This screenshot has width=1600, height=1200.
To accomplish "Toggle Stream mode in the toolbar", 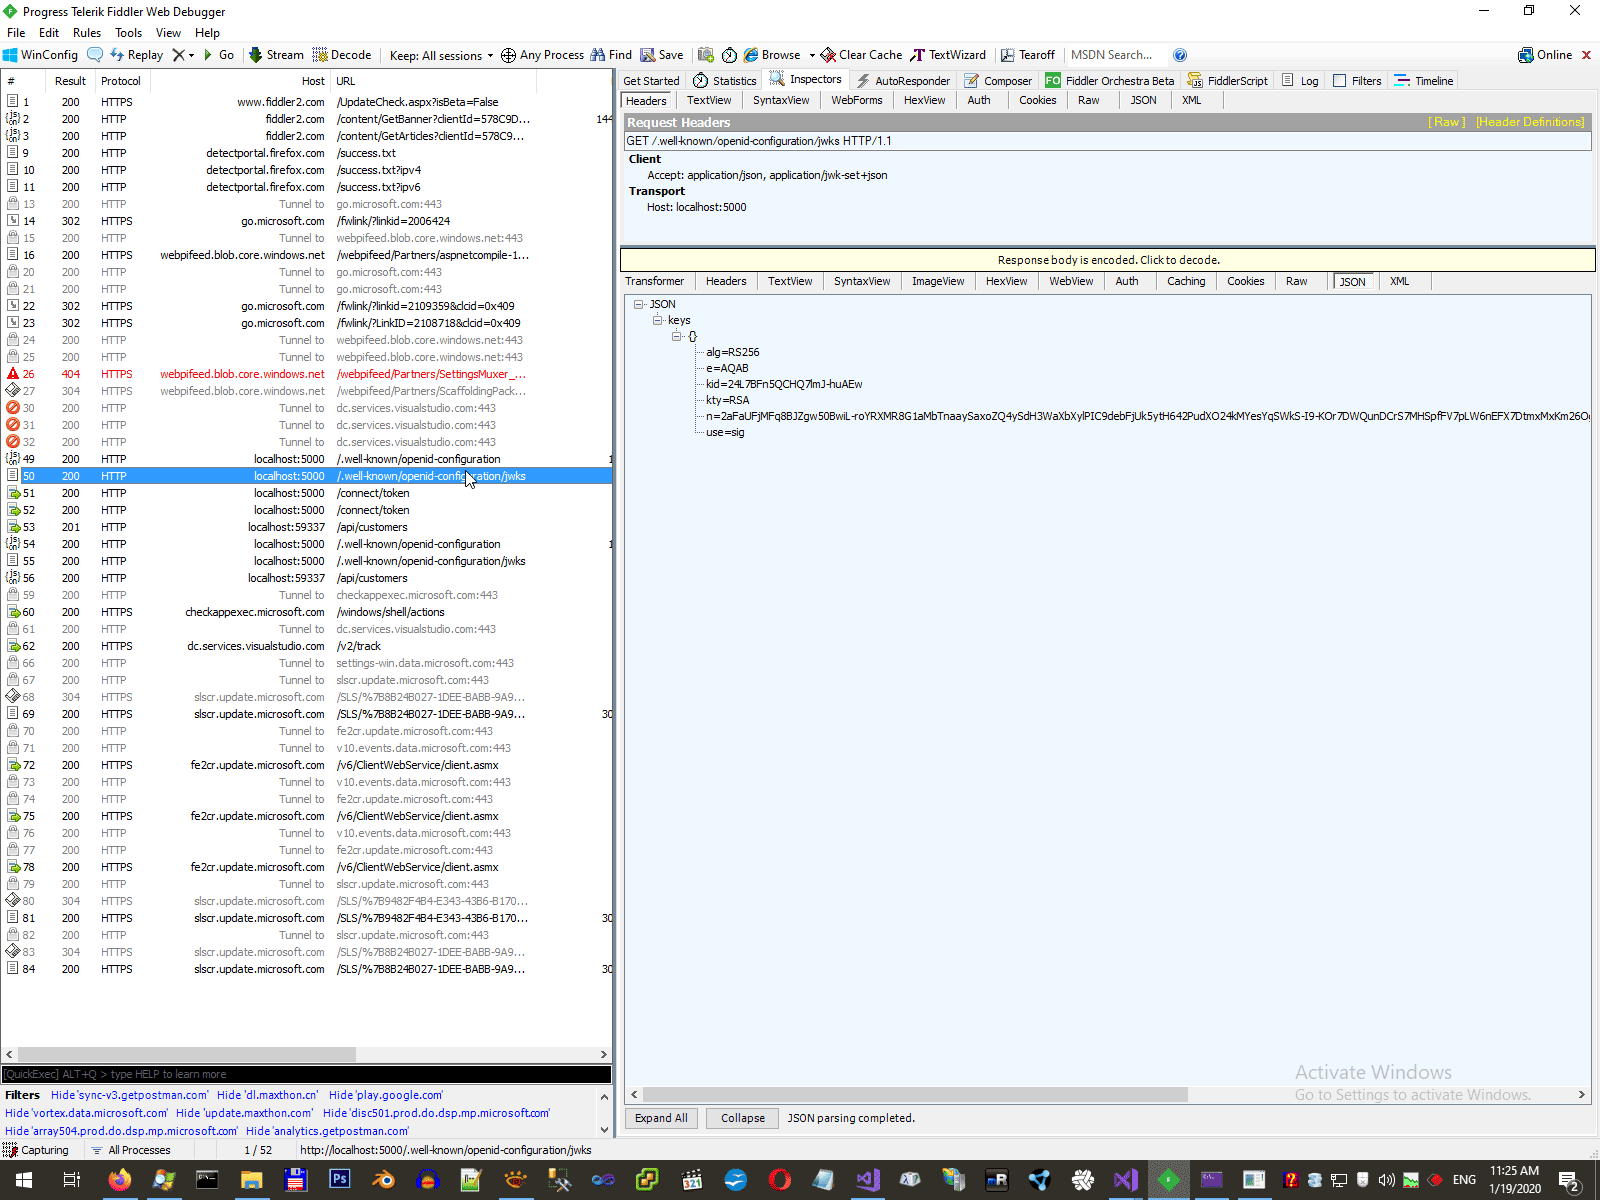I will click(x=276, y=55).
